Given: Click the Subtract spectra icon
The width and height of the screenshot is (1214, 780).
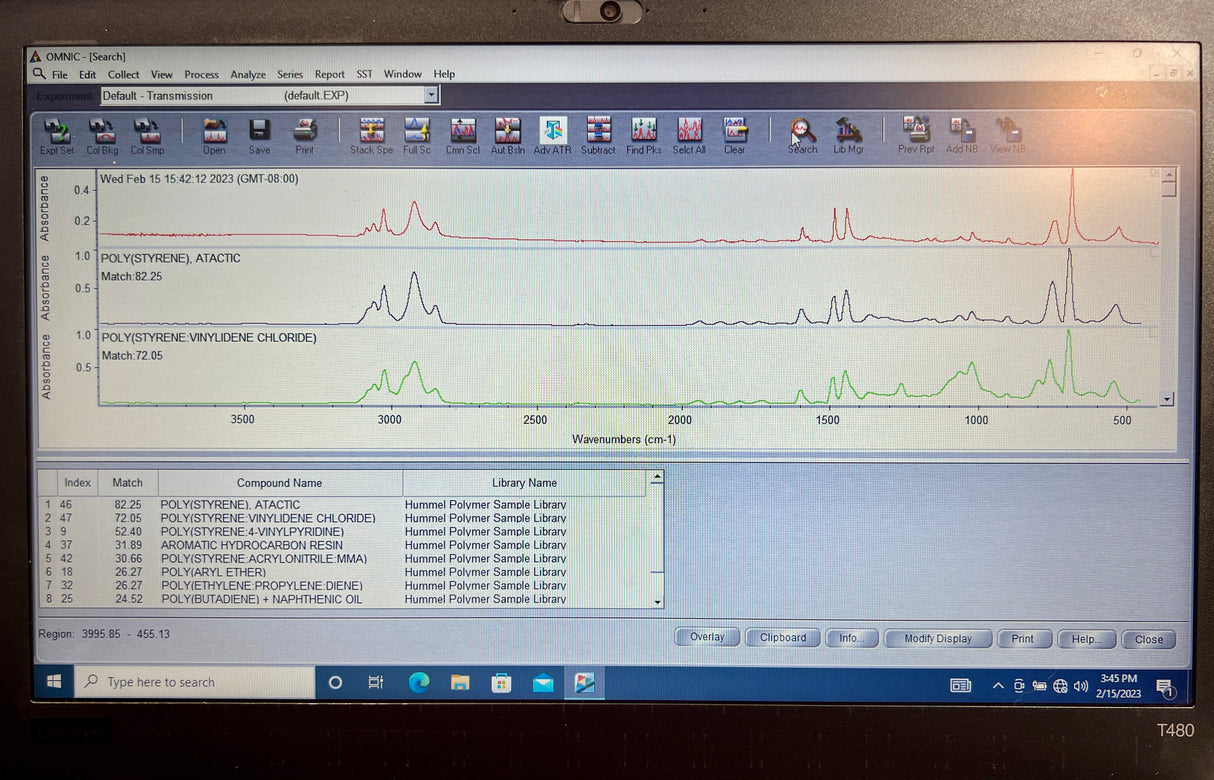Looking at the screenshot, I should pos(598,134).
